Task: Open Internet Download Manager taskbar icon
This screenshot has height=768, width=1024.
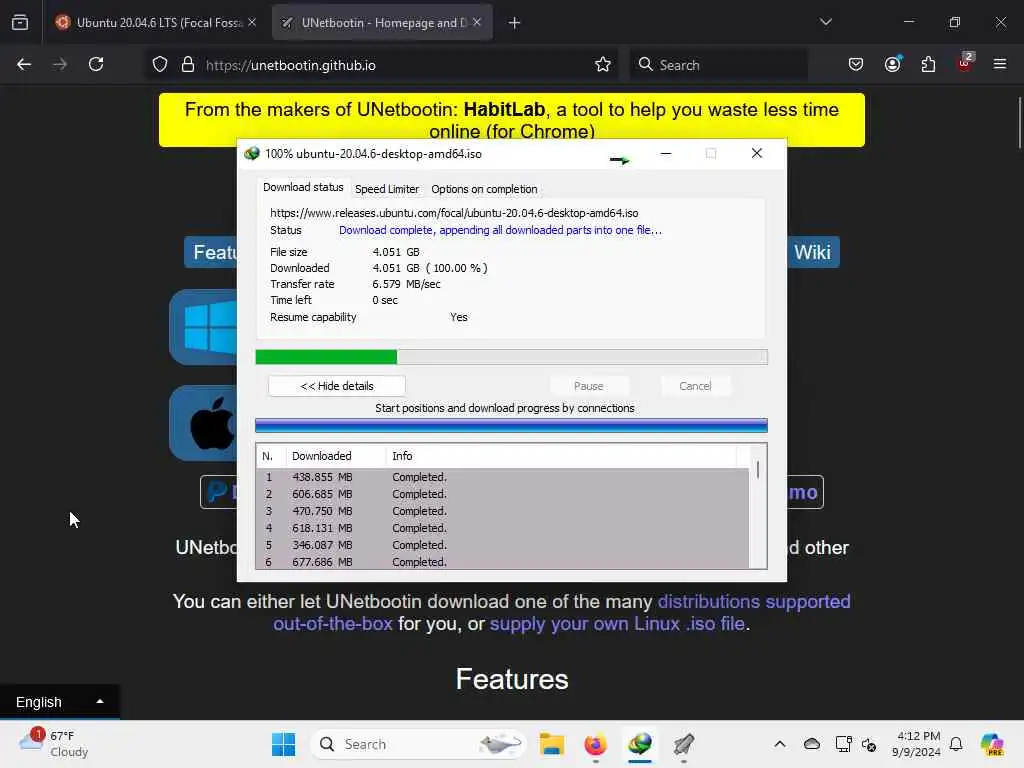Action: tap(640, 744)
